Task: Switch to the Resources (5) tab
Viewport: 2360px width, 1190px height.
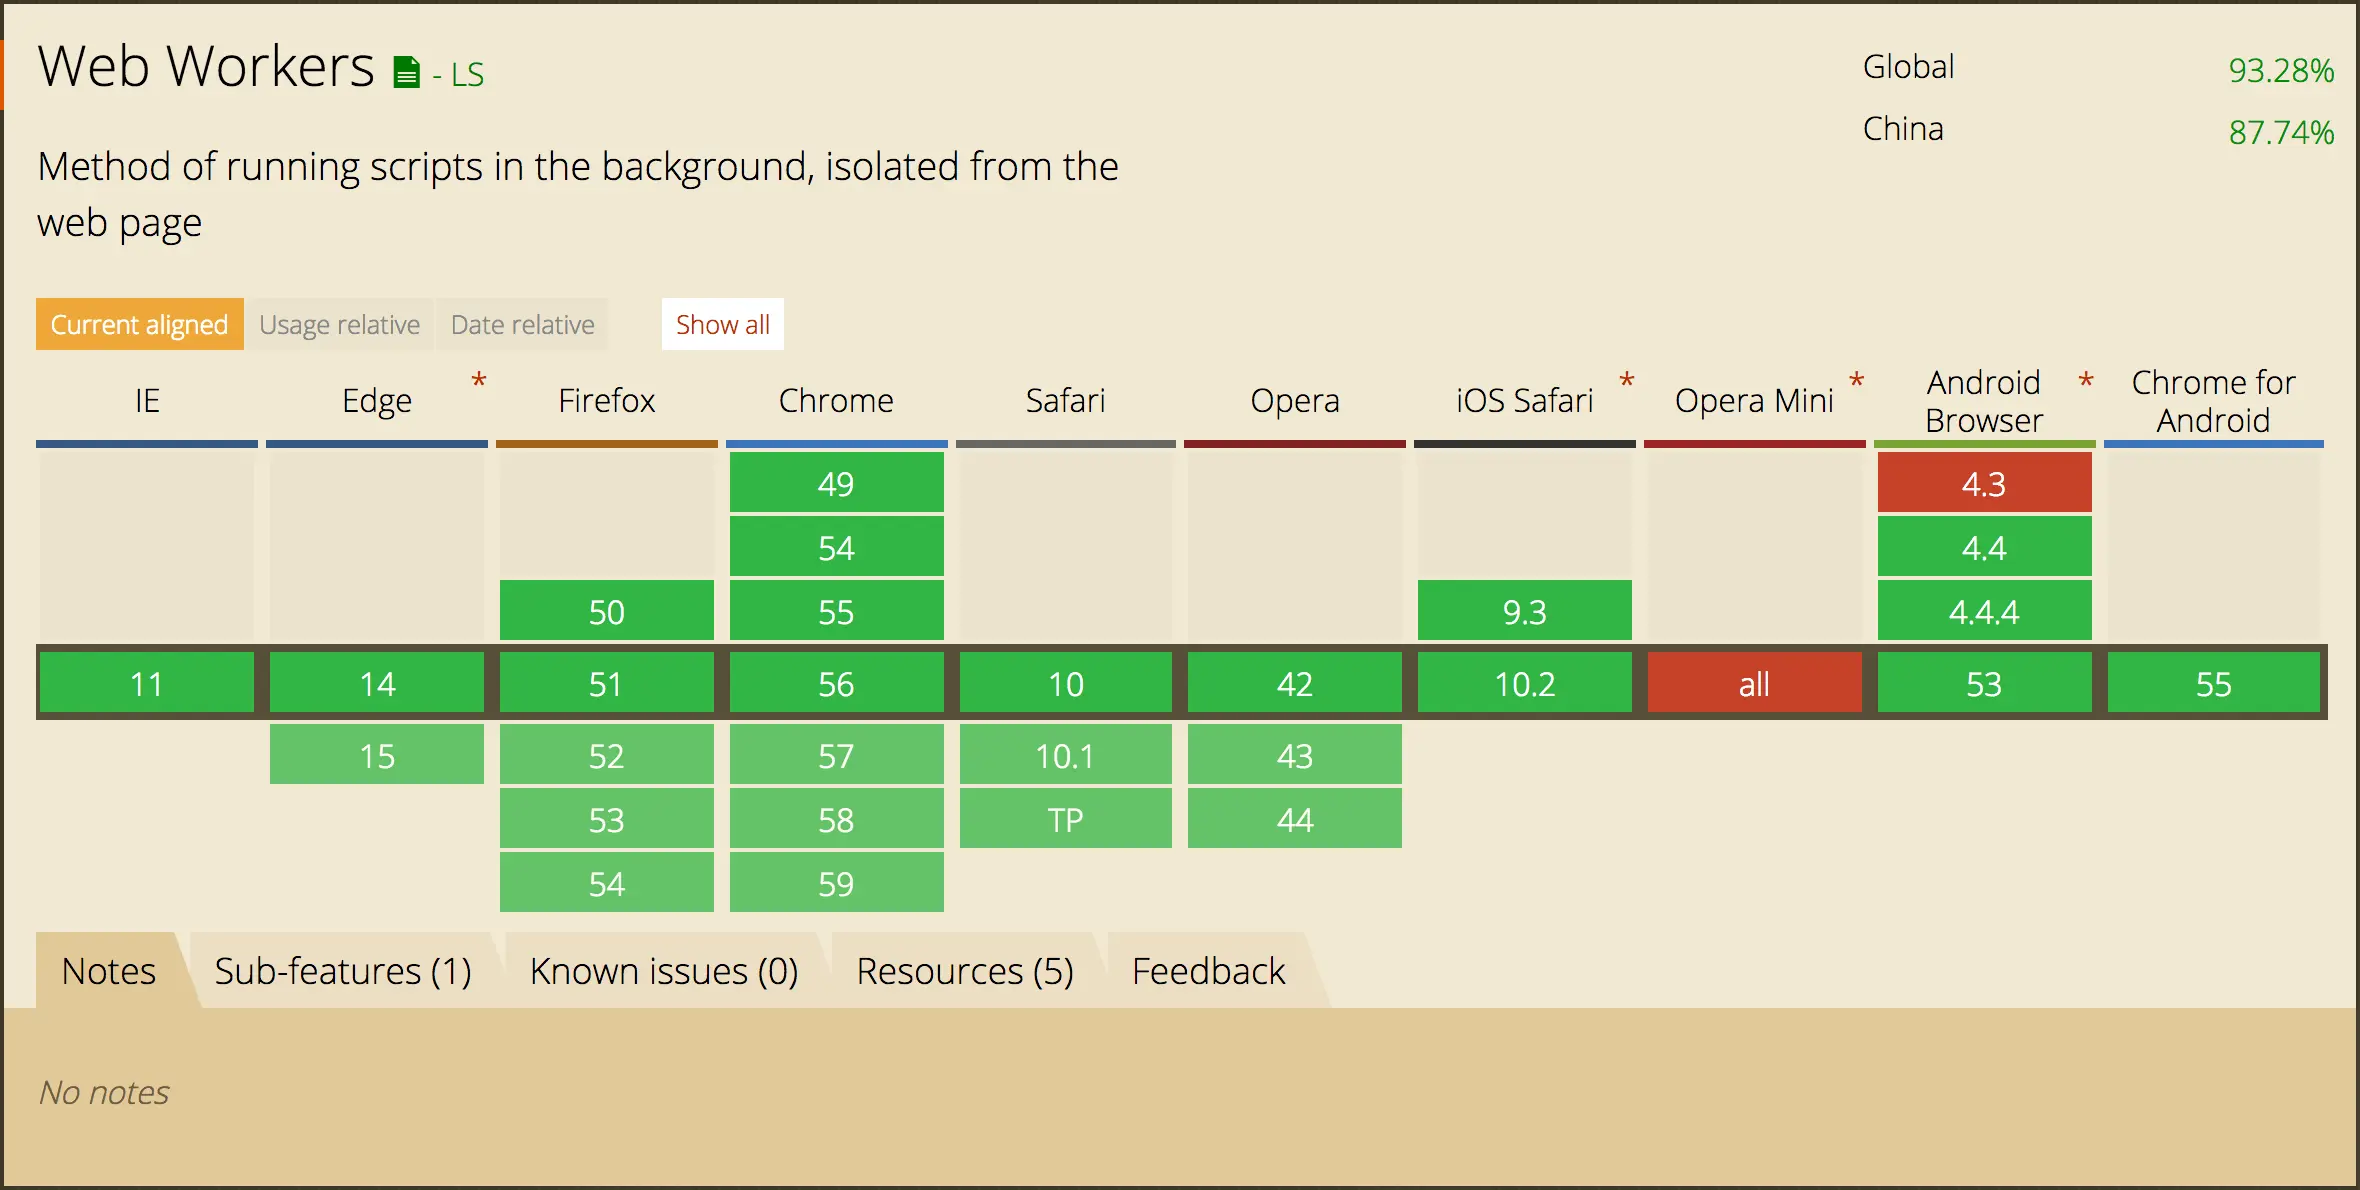Action: 965,971
